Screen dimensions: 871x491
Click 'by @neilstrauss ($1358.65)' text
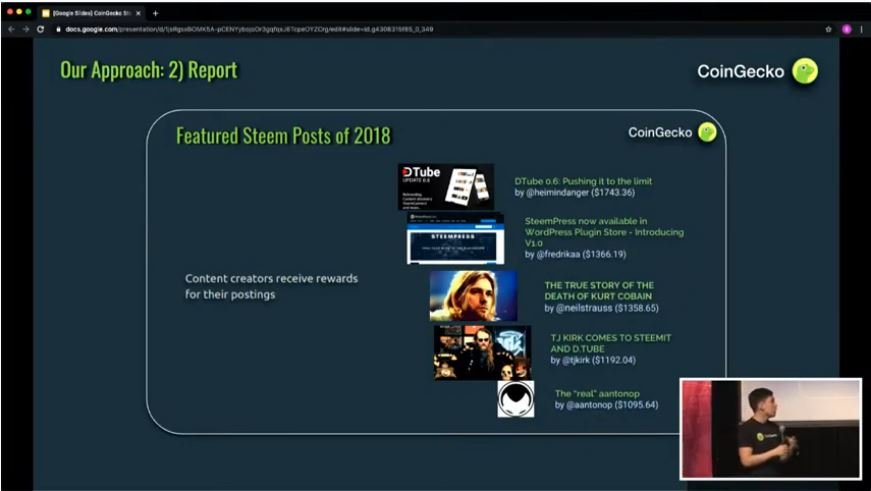coord(602,308)
